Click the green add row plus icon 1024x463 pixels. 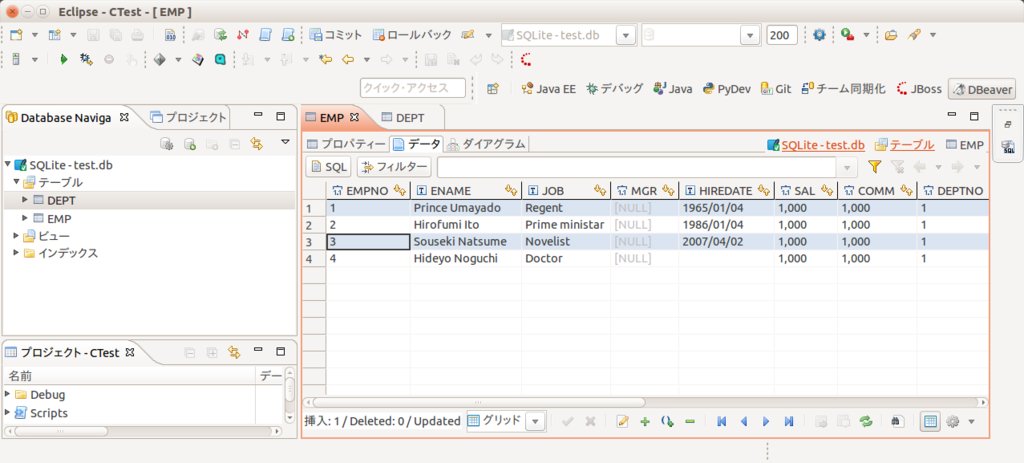645,421
